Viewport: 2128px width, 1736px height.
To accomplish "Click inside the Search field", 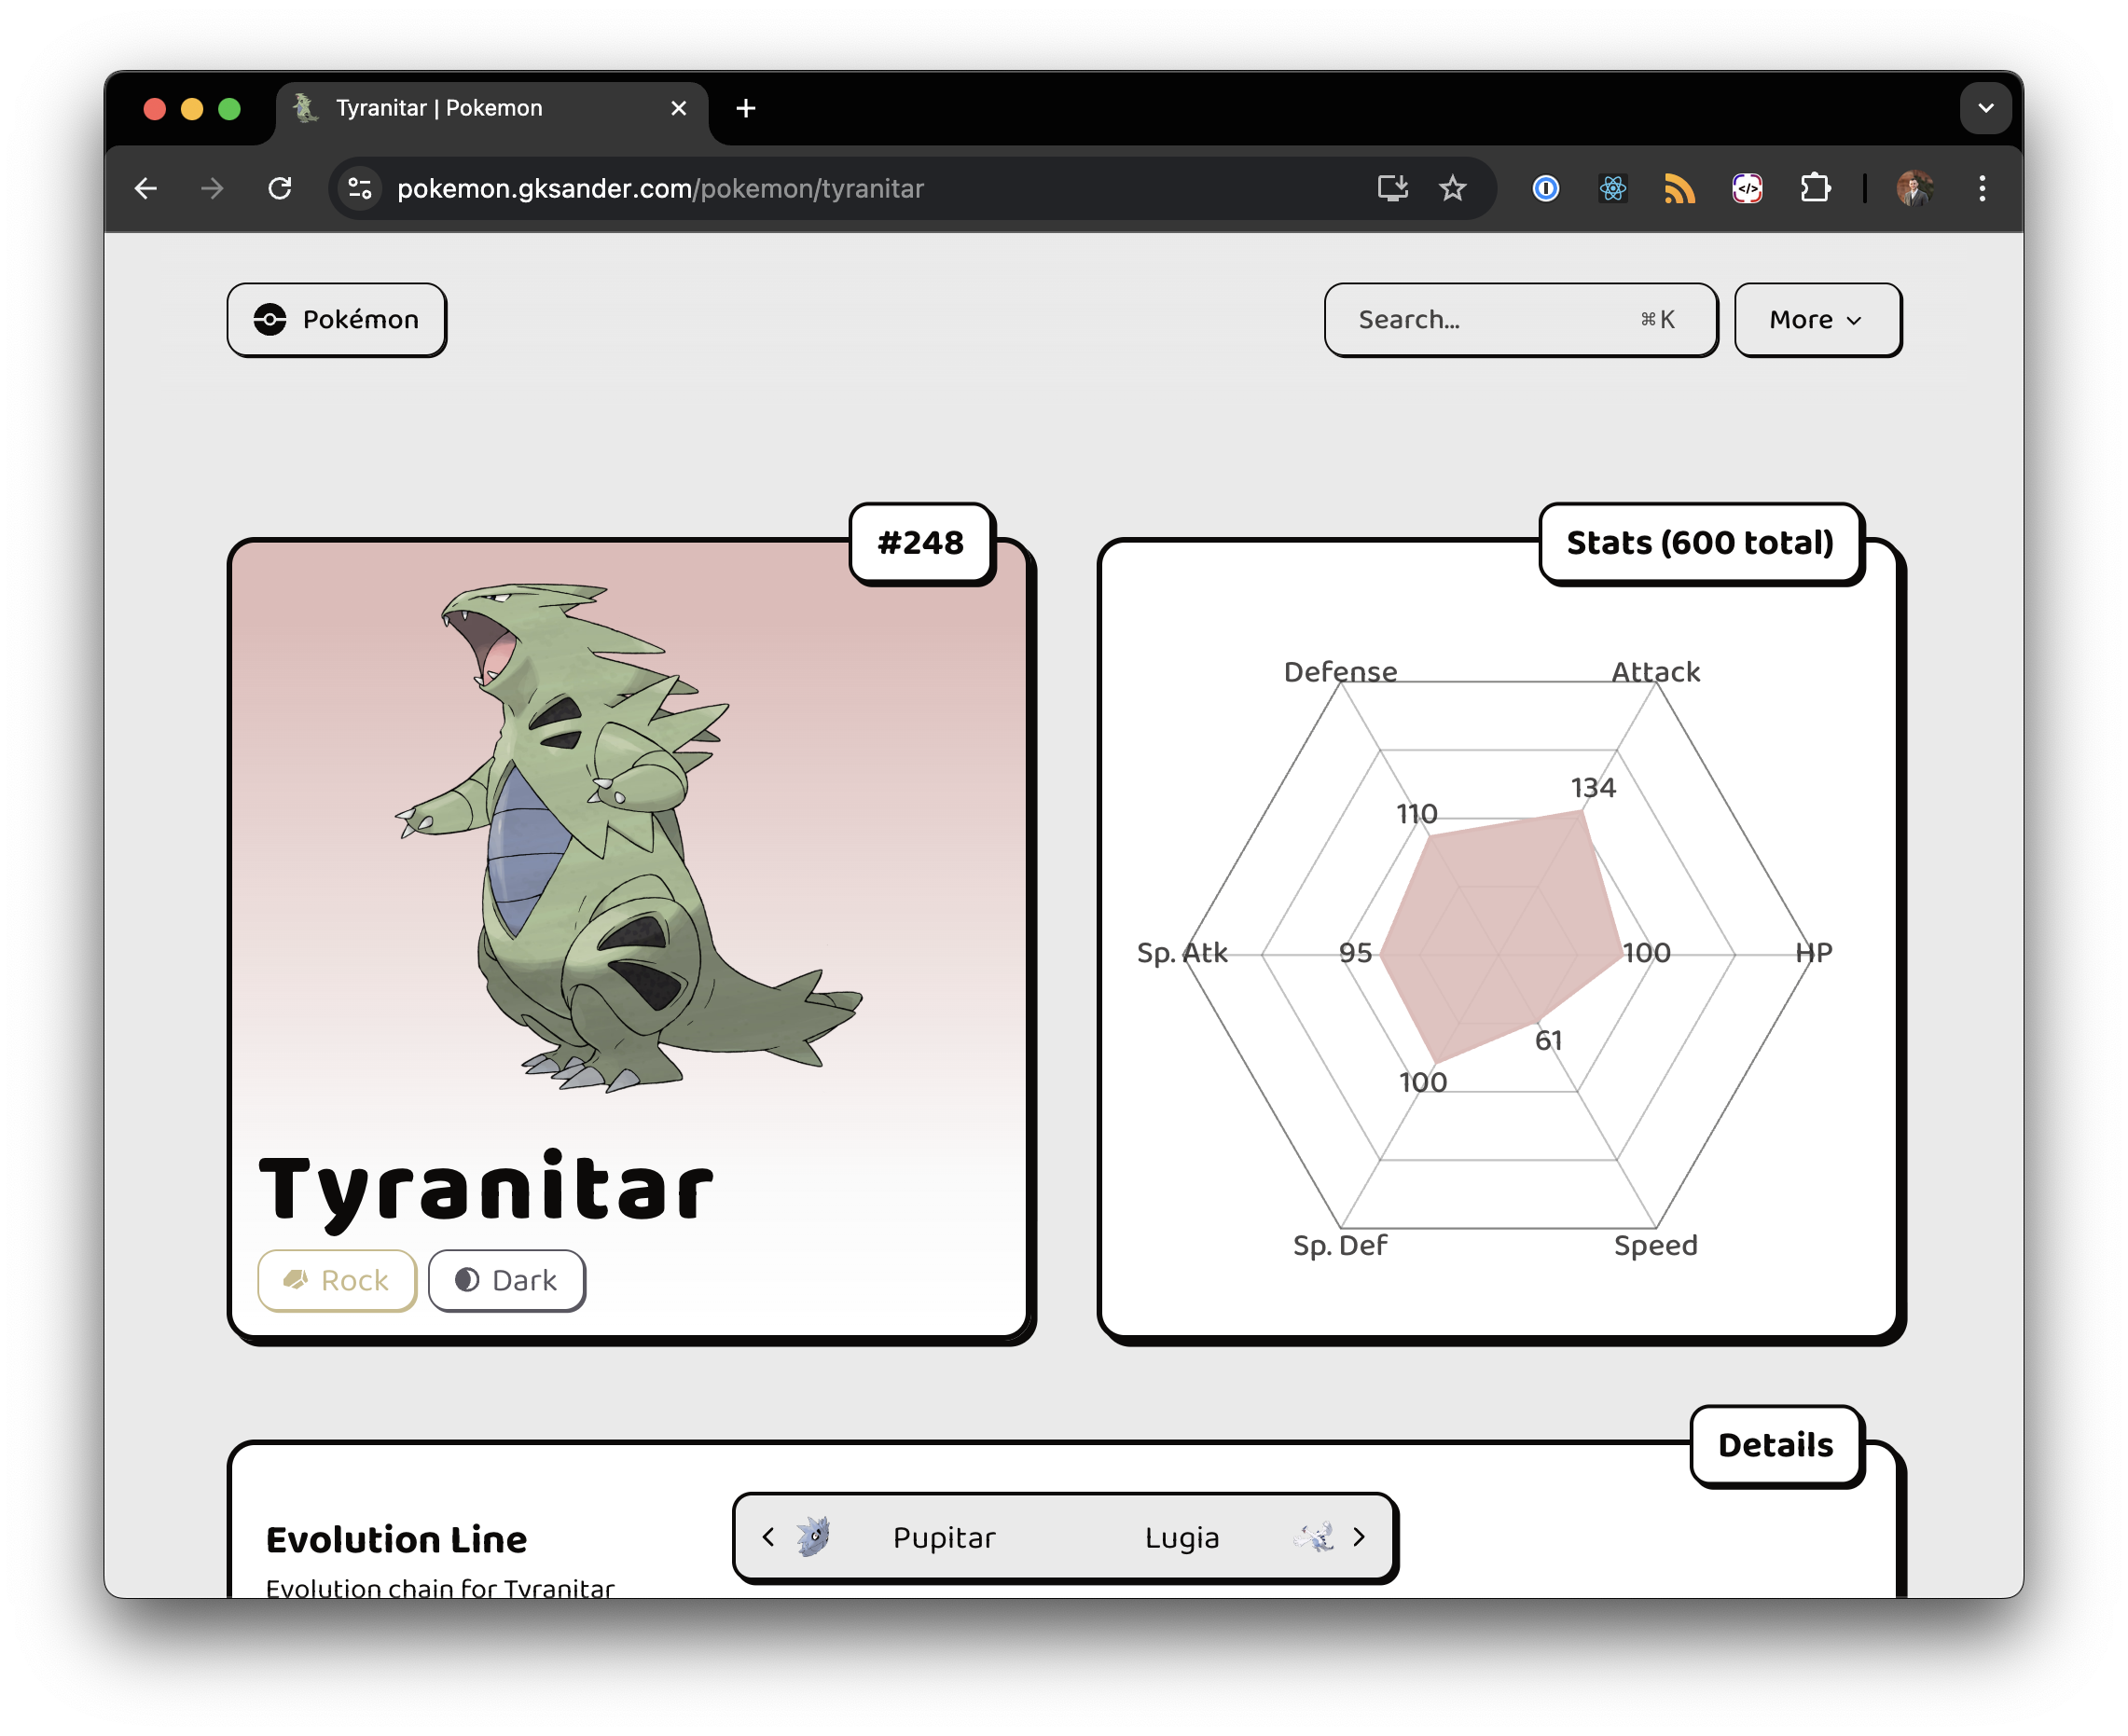I will pos(1480,320).
